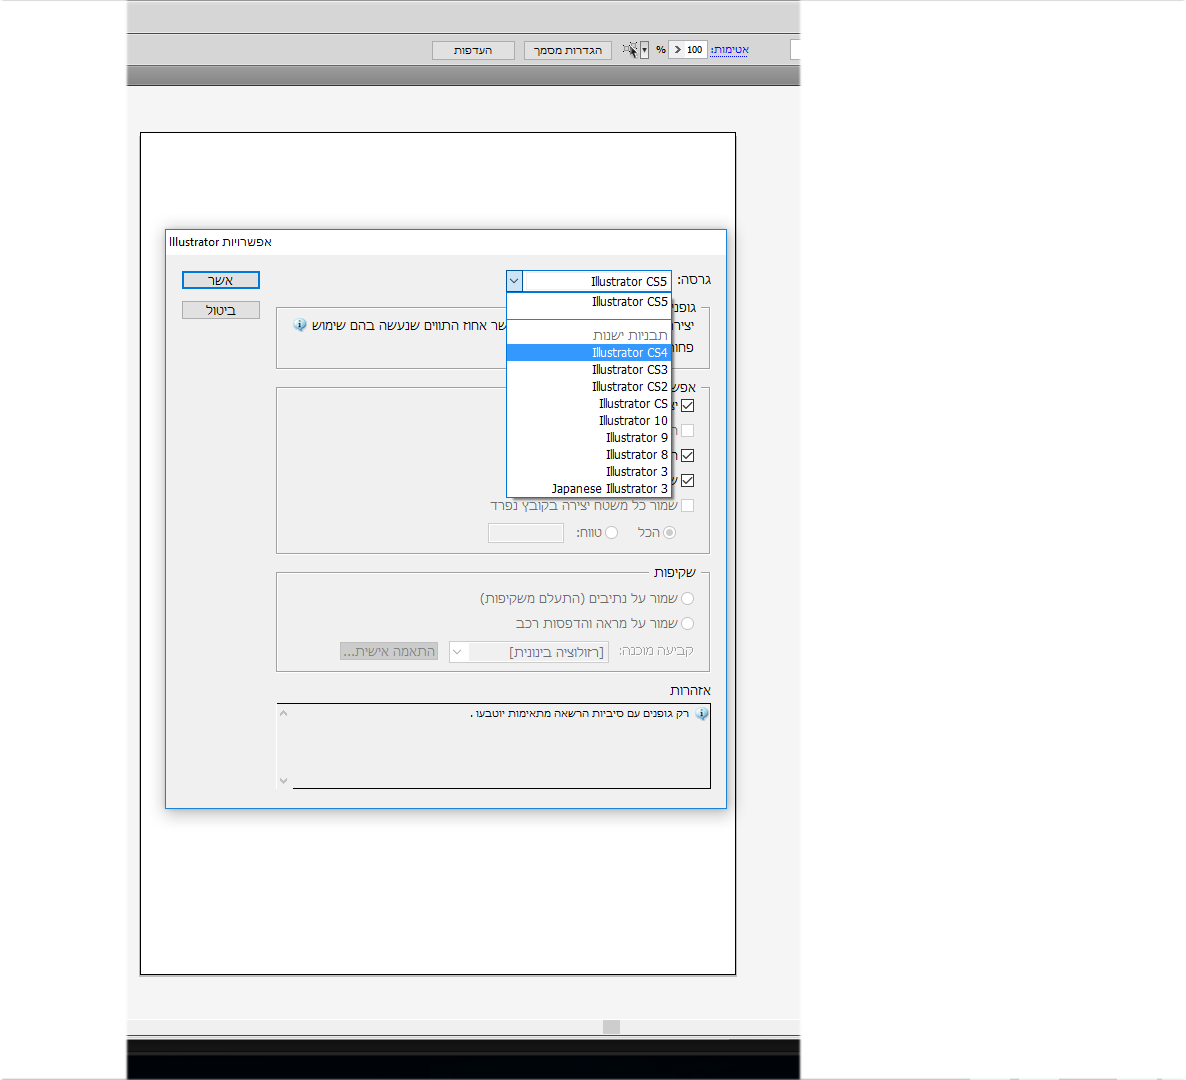The image size is (1186, 1080).
Task: Select שמור על נתיבים radio button
Action: (688, 598)
